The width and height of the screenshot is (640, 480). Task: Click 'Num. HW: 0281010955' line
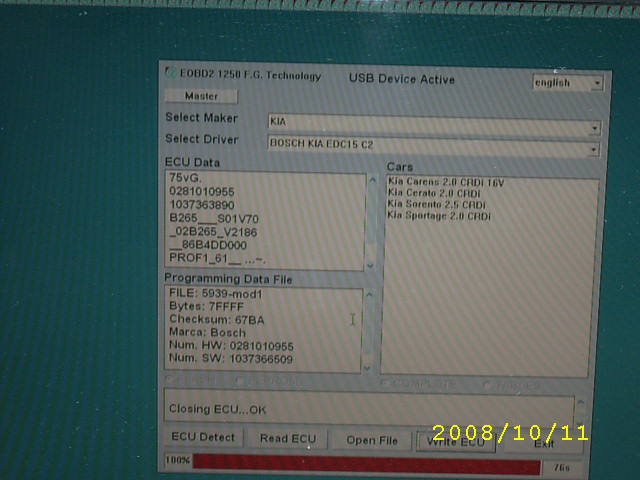click(231, 346)
